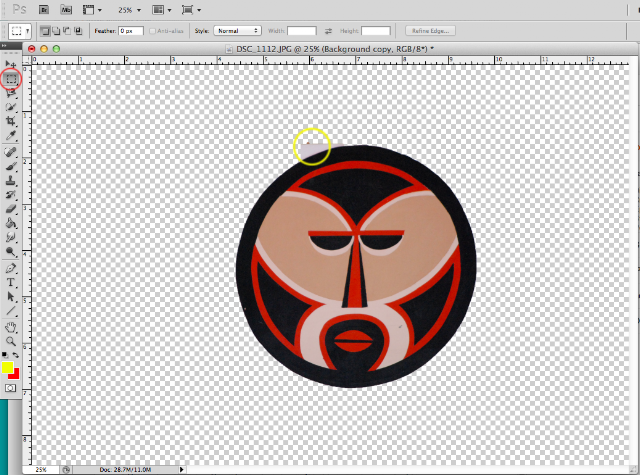
Task: Select the Paint Bucket tool
Action: click(x=11, y=223)
